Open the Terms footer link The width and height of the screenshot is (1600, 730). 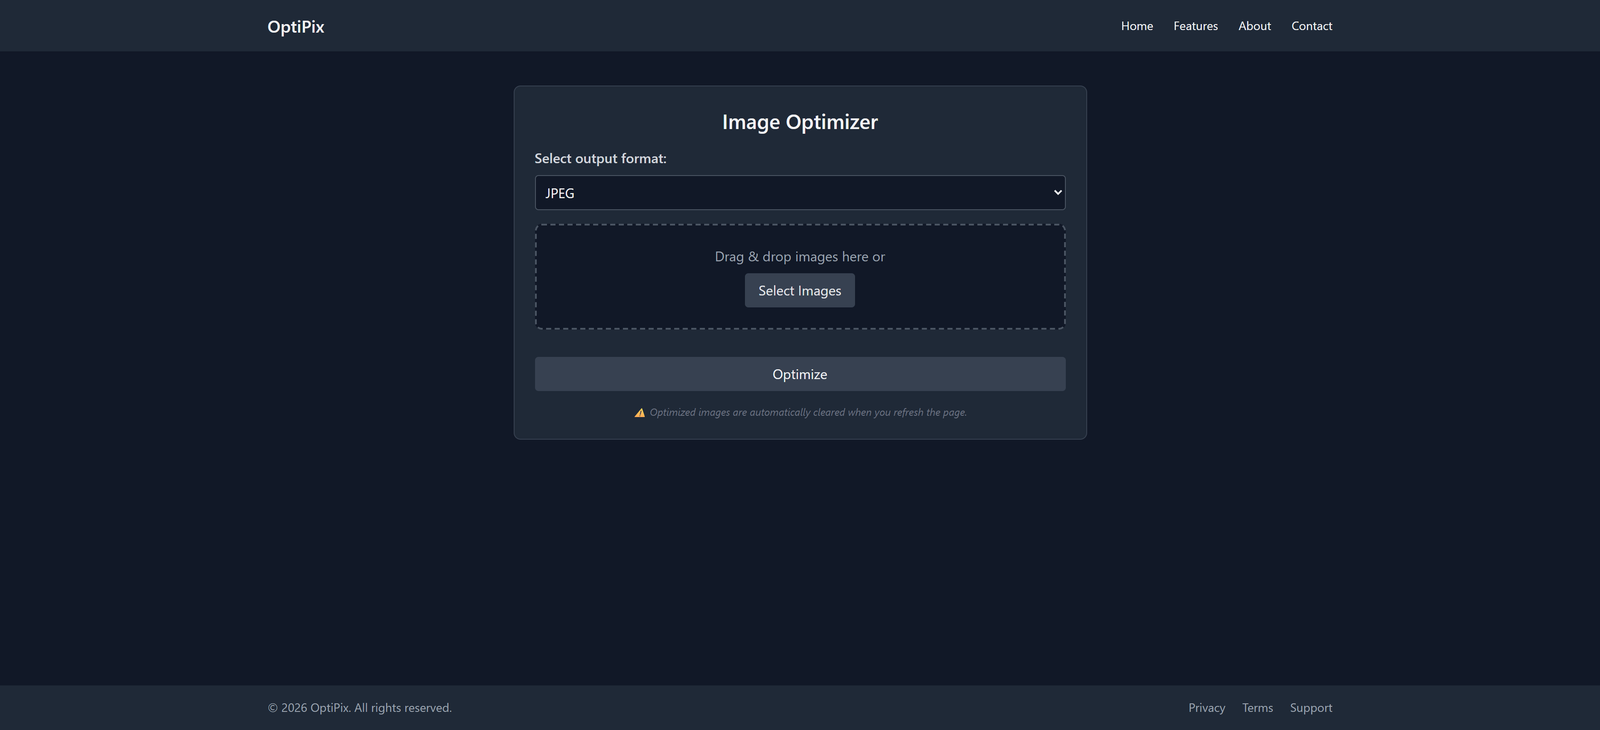tap(1257, 708)
